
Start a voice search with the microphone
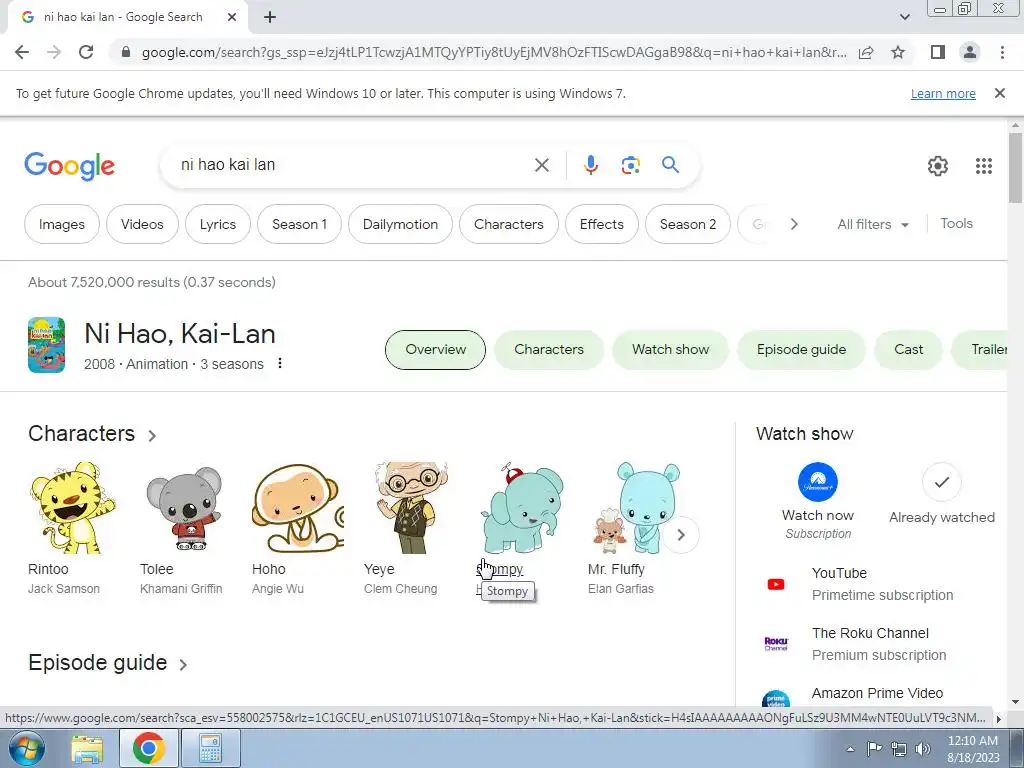[590, 165]
